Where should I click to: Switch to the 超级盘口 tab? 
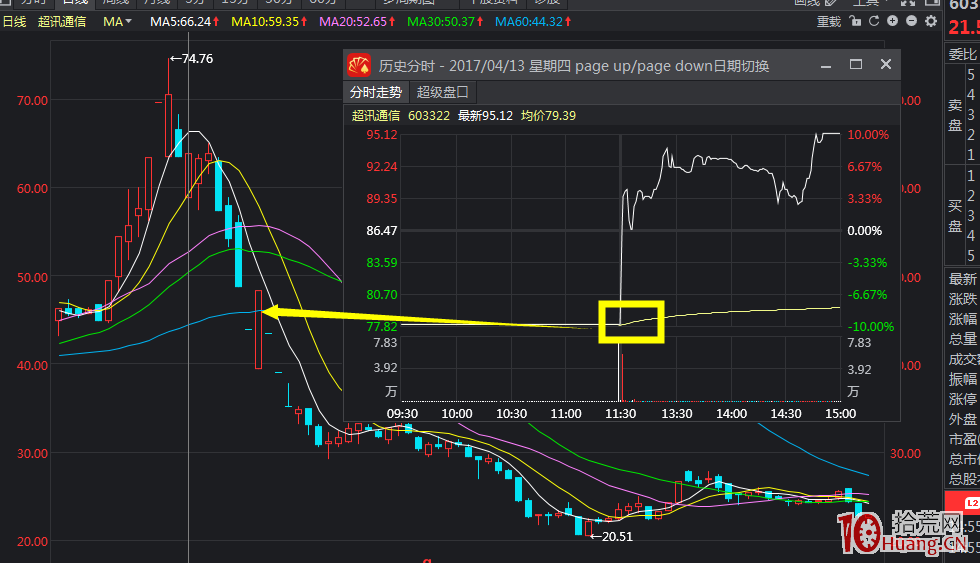pyautogui.click(x=442, y=92)
